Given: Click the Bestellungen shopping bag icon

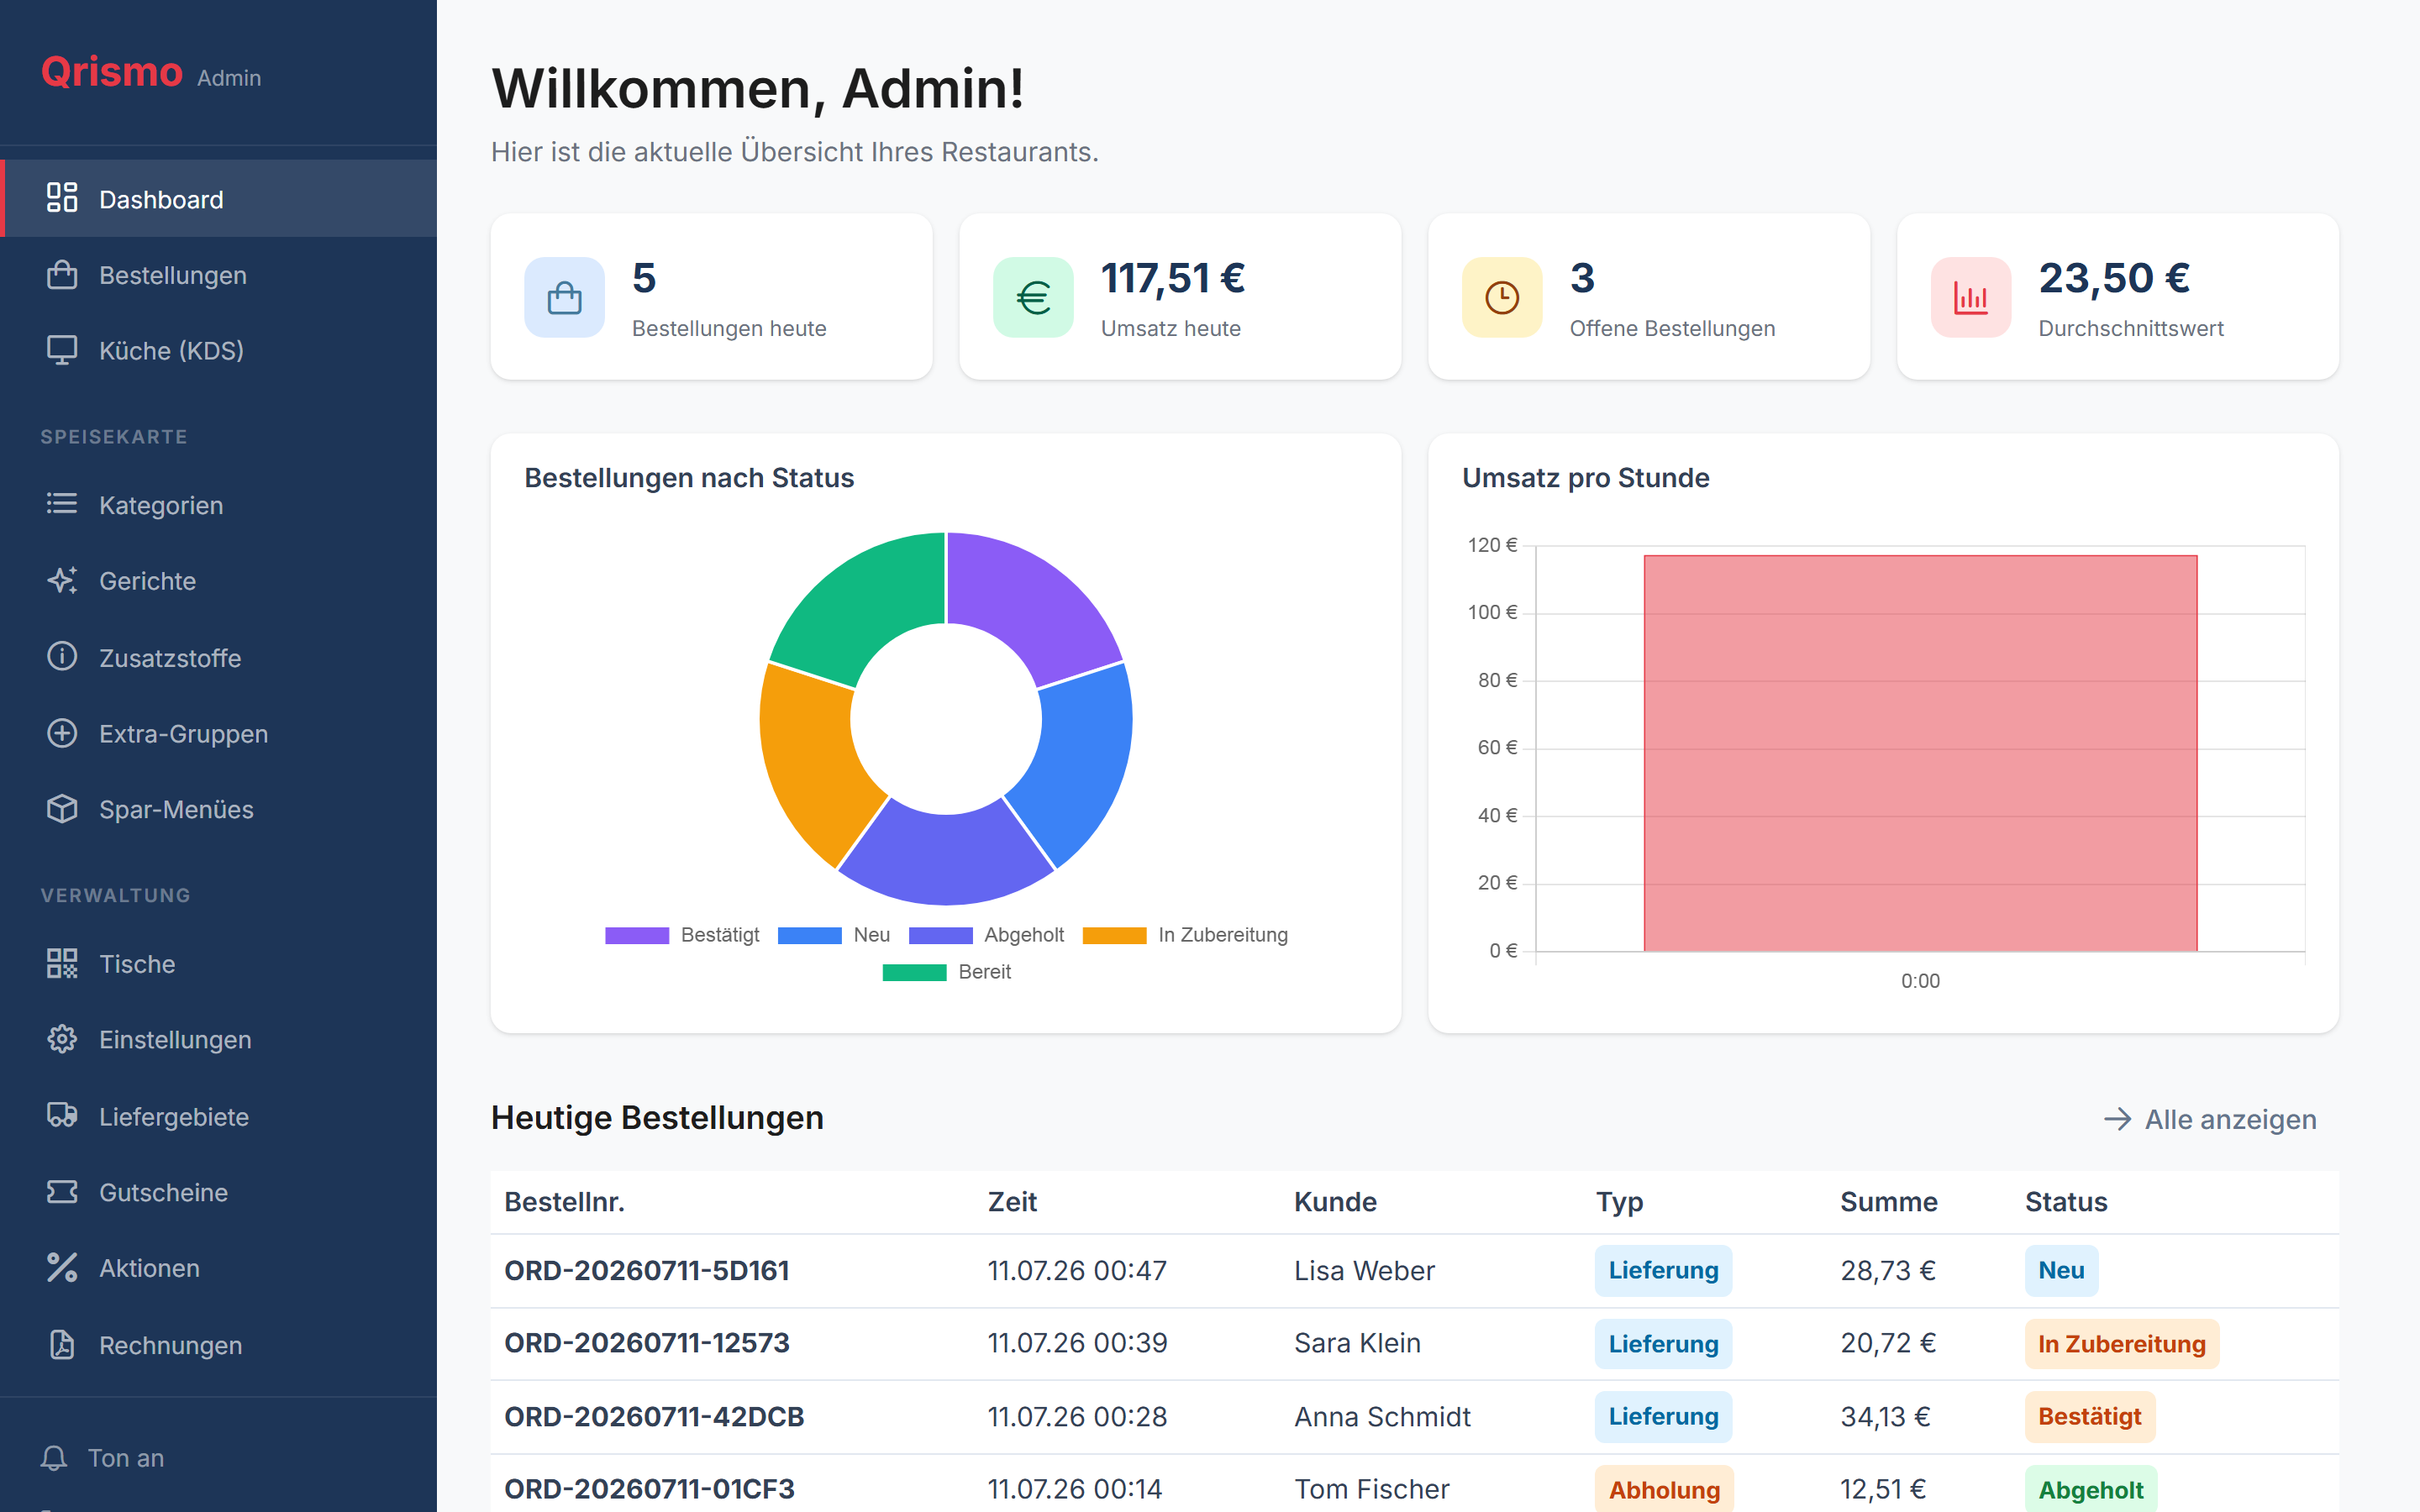Looking at the screenshot, I should tap(62, 274).
